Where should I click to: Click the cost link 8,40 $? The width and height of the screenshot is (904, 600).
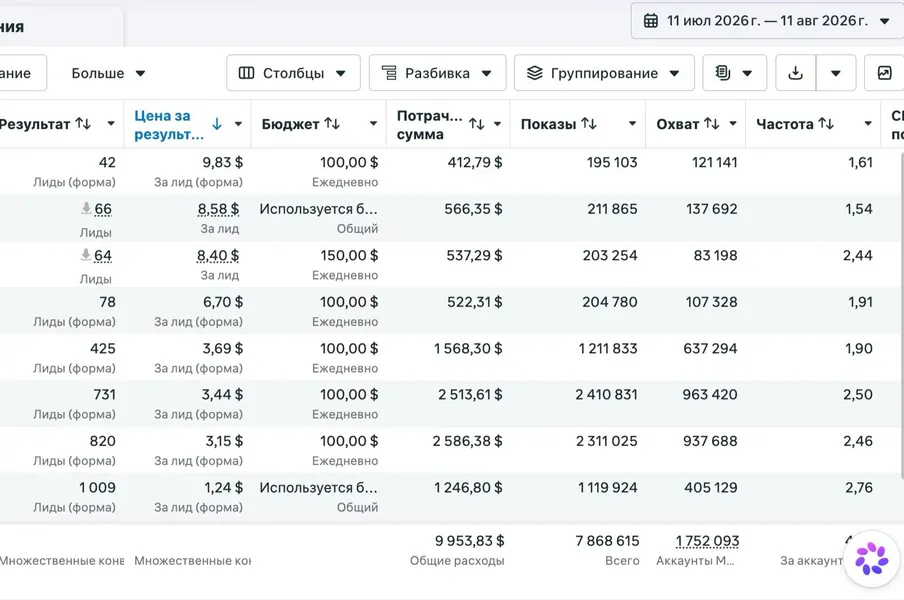pos(218,255)
